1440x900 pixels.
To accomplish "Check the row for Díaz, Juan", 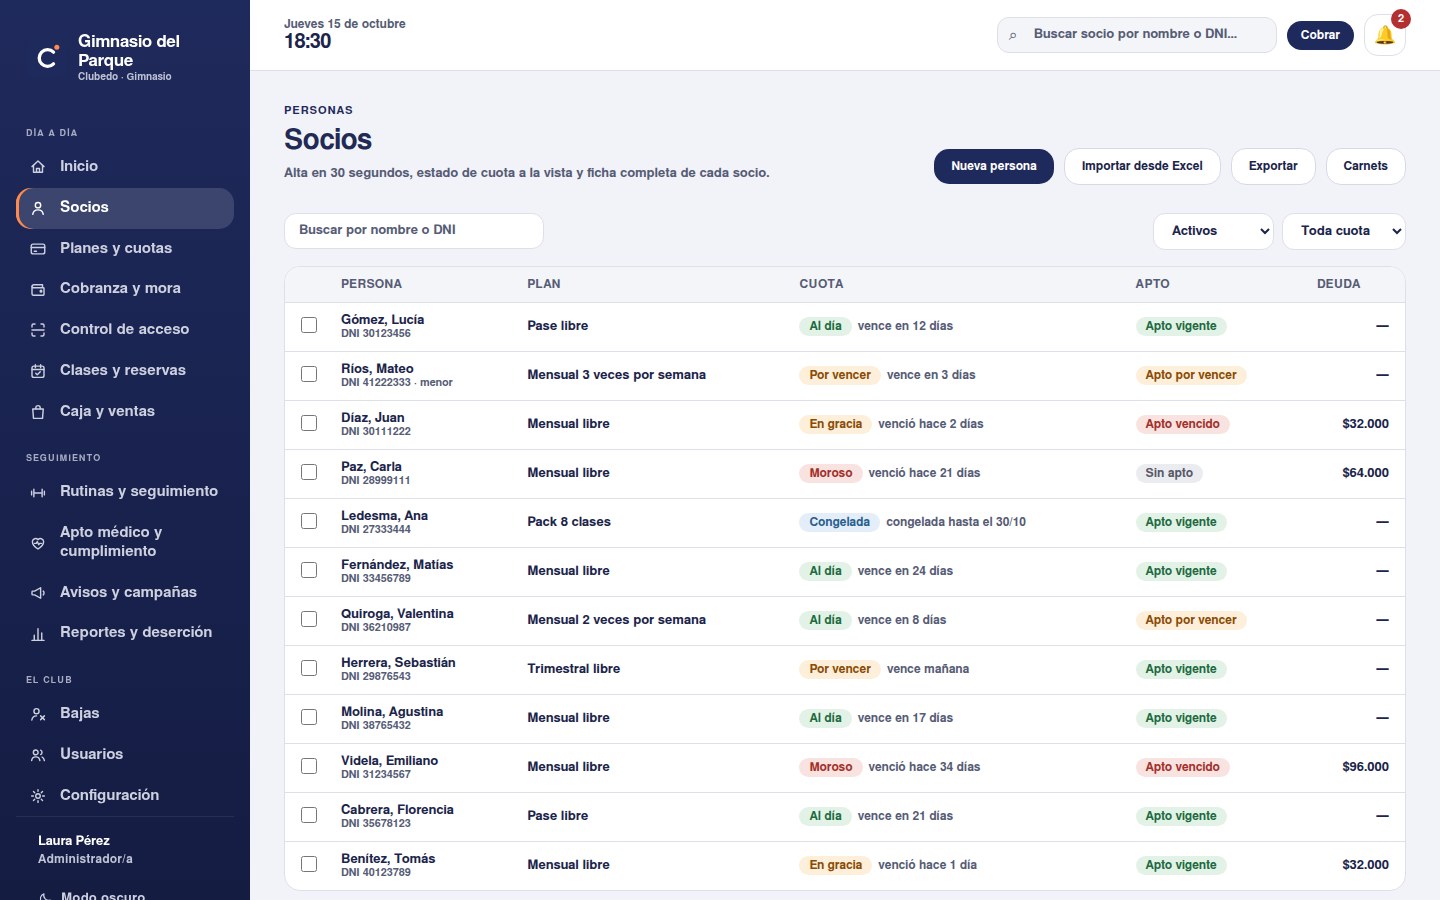I will pos(309,423).
